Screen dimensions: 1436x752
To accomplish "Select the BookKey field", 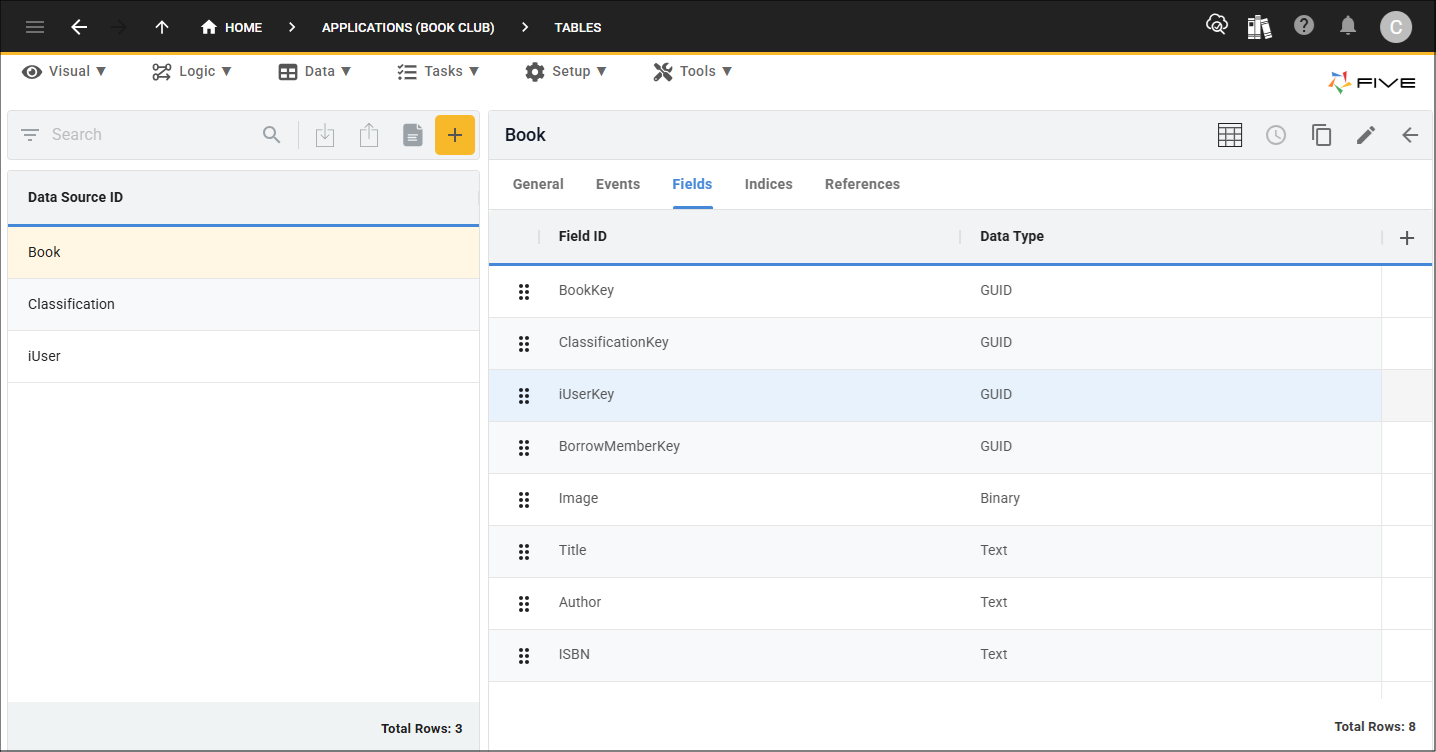I will [586, 290].
